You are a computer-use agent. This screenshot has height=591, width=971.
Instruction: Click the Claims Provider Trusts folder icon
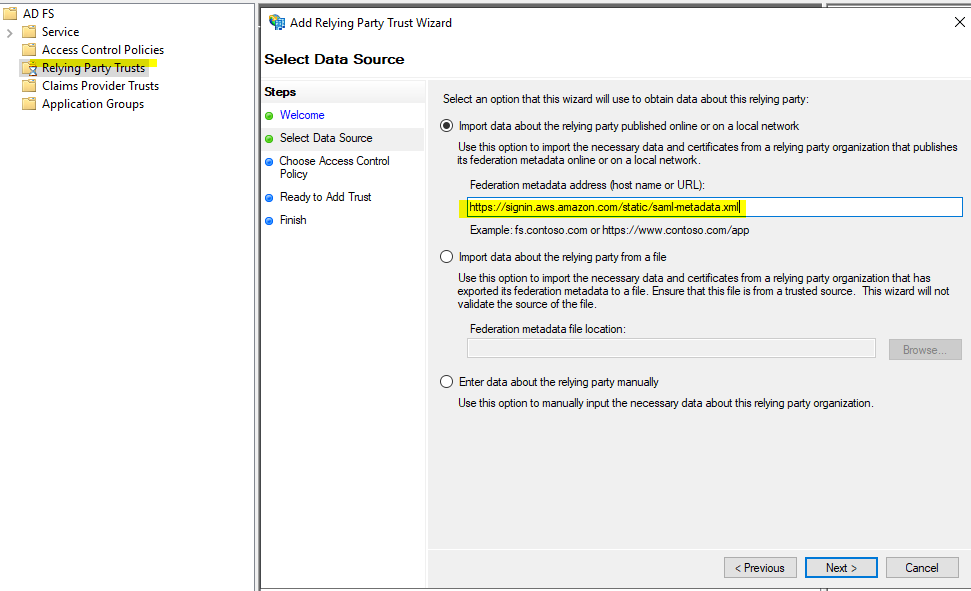(x=29, y=85)
